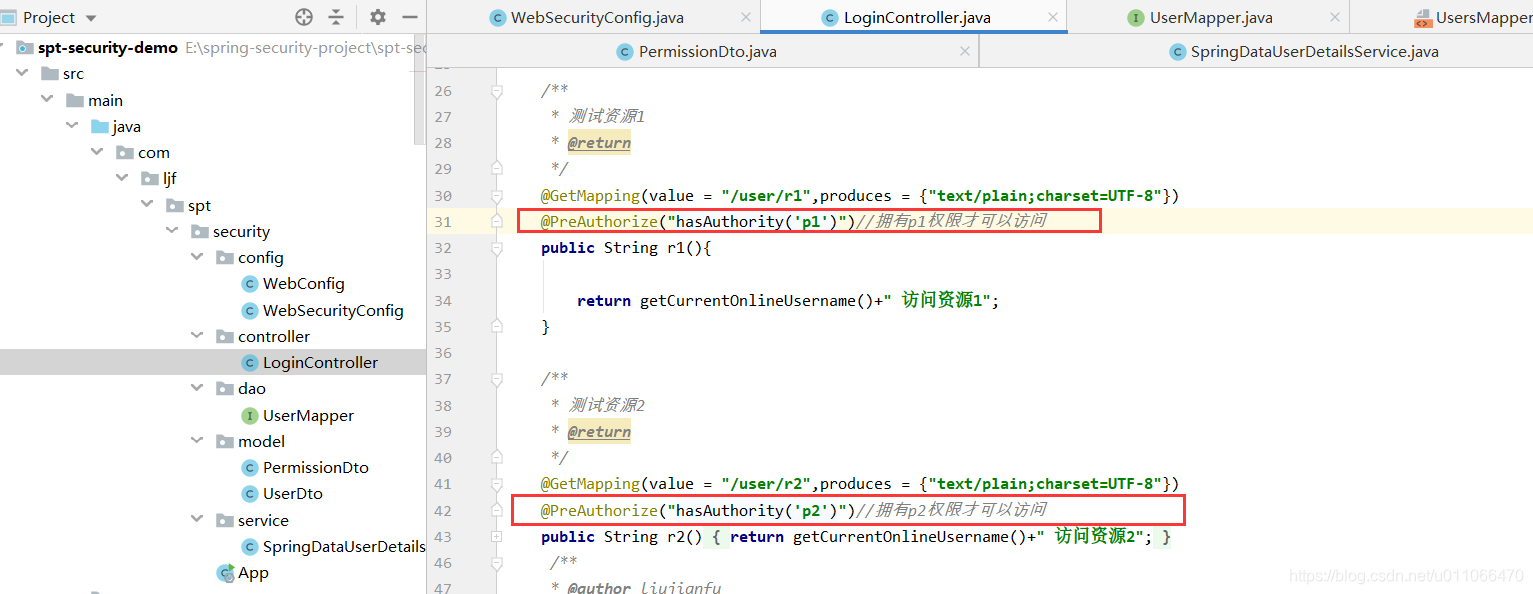Click the locate/scroll from source target icon
Viewport: 1533px width, 594px height.
click(304, 17)
